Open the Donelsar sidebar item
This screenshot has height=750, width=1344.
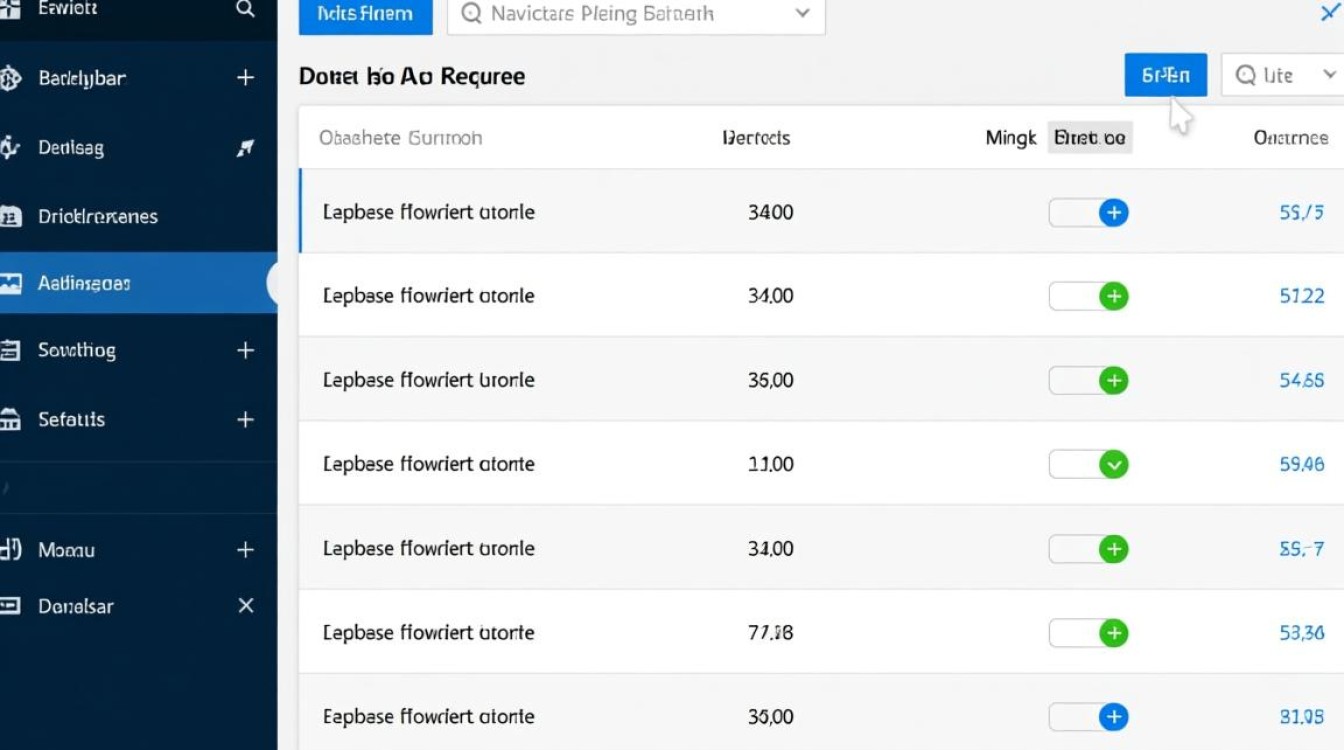coord(76,606)
